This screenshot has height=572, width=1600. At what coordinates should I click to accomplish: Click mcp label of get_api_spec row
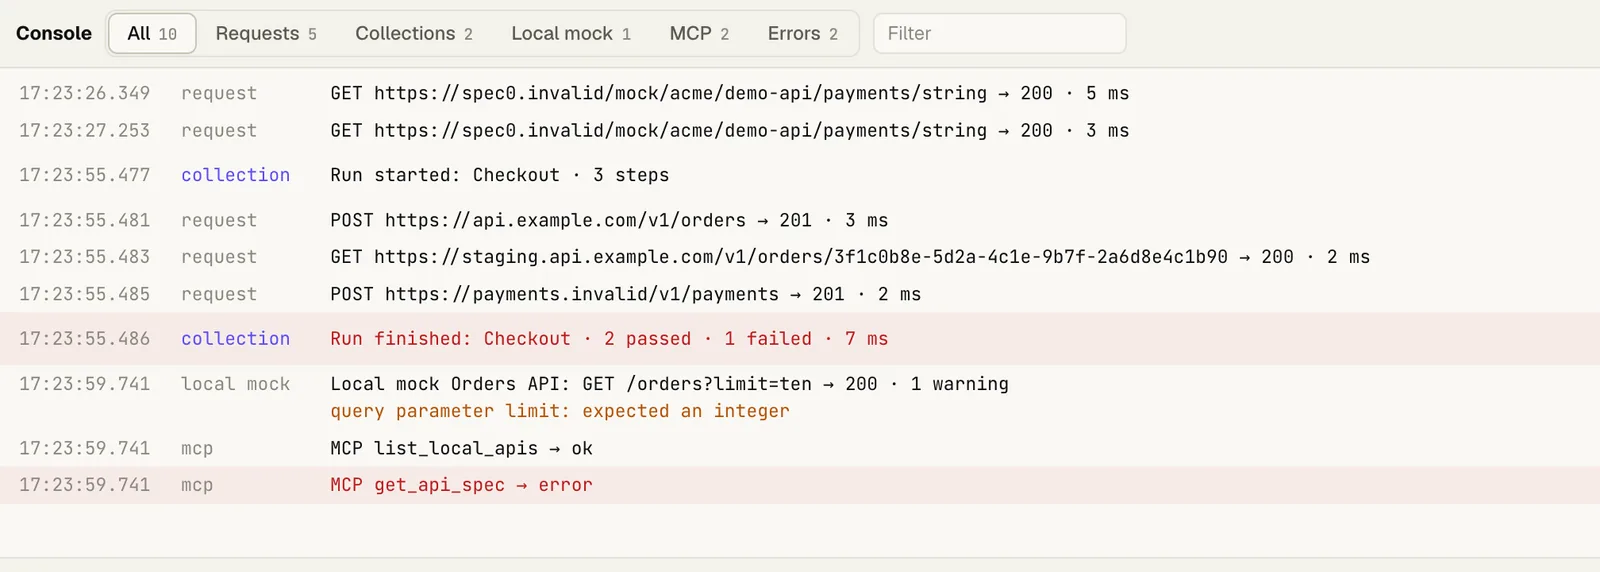coord(197,485)
